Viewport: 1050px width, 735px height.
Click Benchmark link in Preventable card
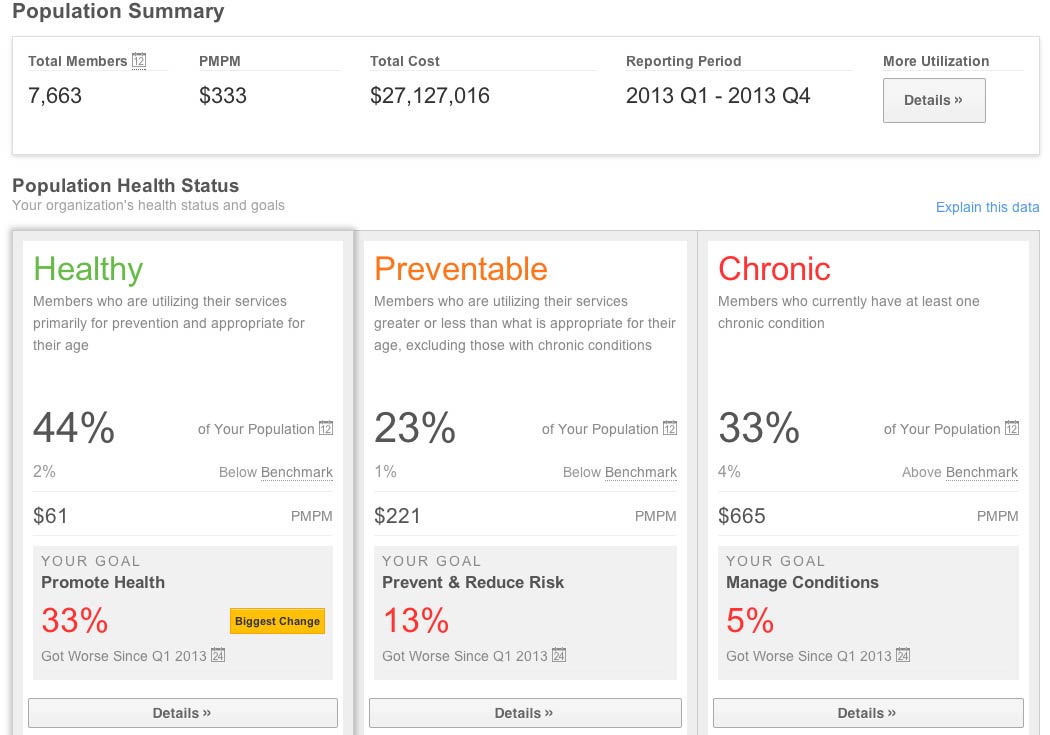point(641,473)
